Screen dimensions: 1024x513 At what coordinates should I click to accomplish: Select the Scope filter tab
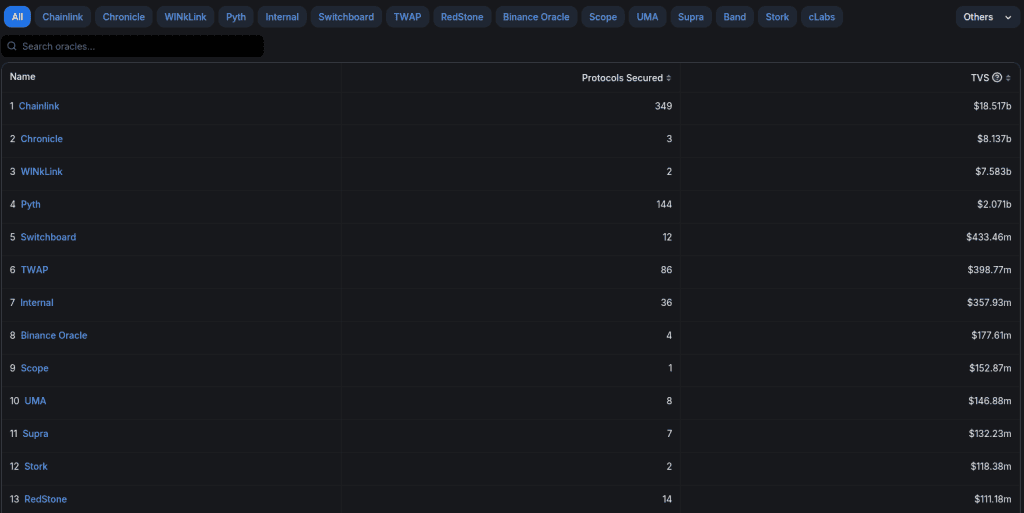tap(603, 17)
